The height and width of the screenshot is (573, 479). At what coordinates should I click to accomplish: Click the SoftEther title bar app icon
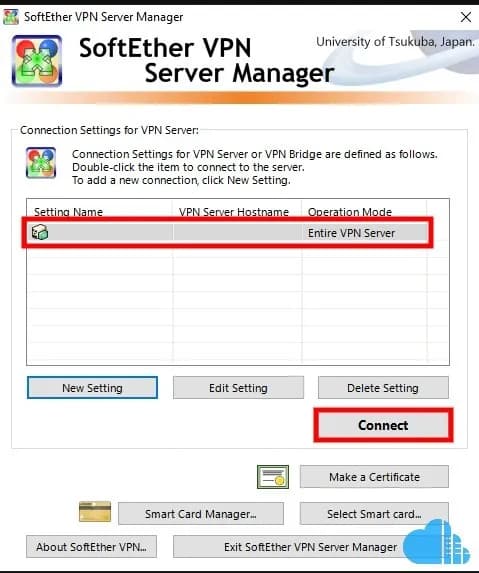point(11,17)
